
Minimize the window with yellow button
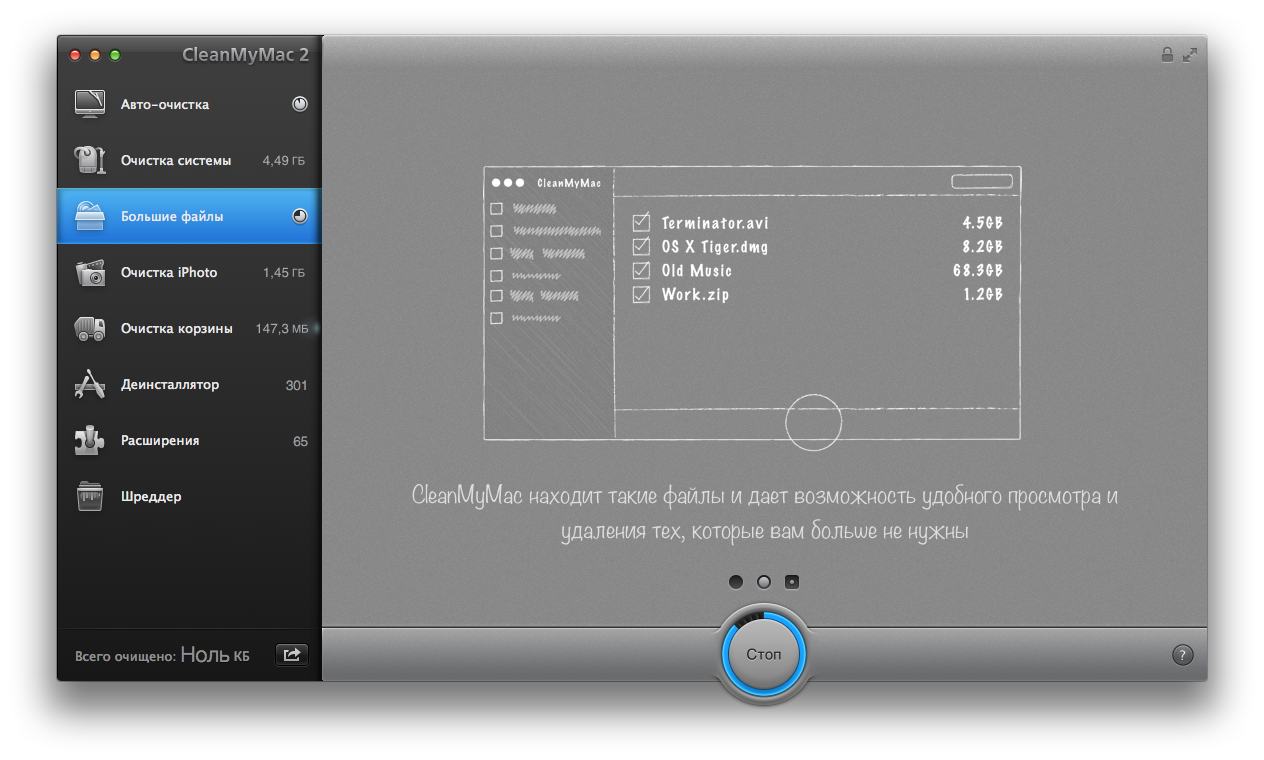pos(95,55)
